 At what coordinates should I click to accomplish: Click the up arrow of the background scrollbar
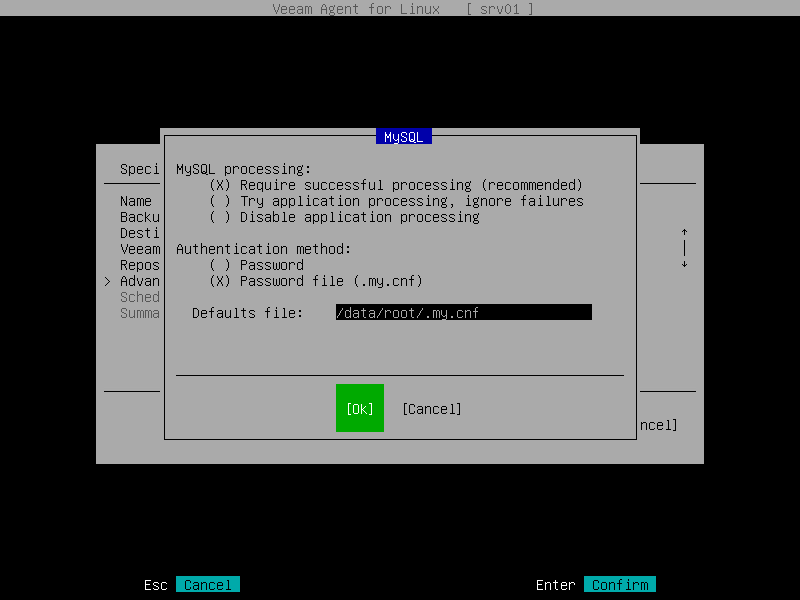[685, 233]
